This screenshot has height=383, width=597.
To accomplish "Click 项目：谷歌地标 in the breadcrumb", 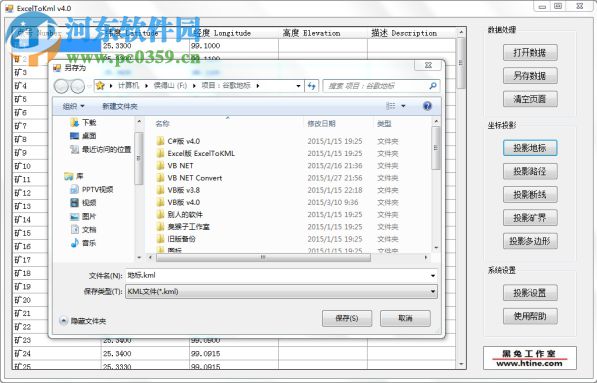I will click(x=226, y=86).
